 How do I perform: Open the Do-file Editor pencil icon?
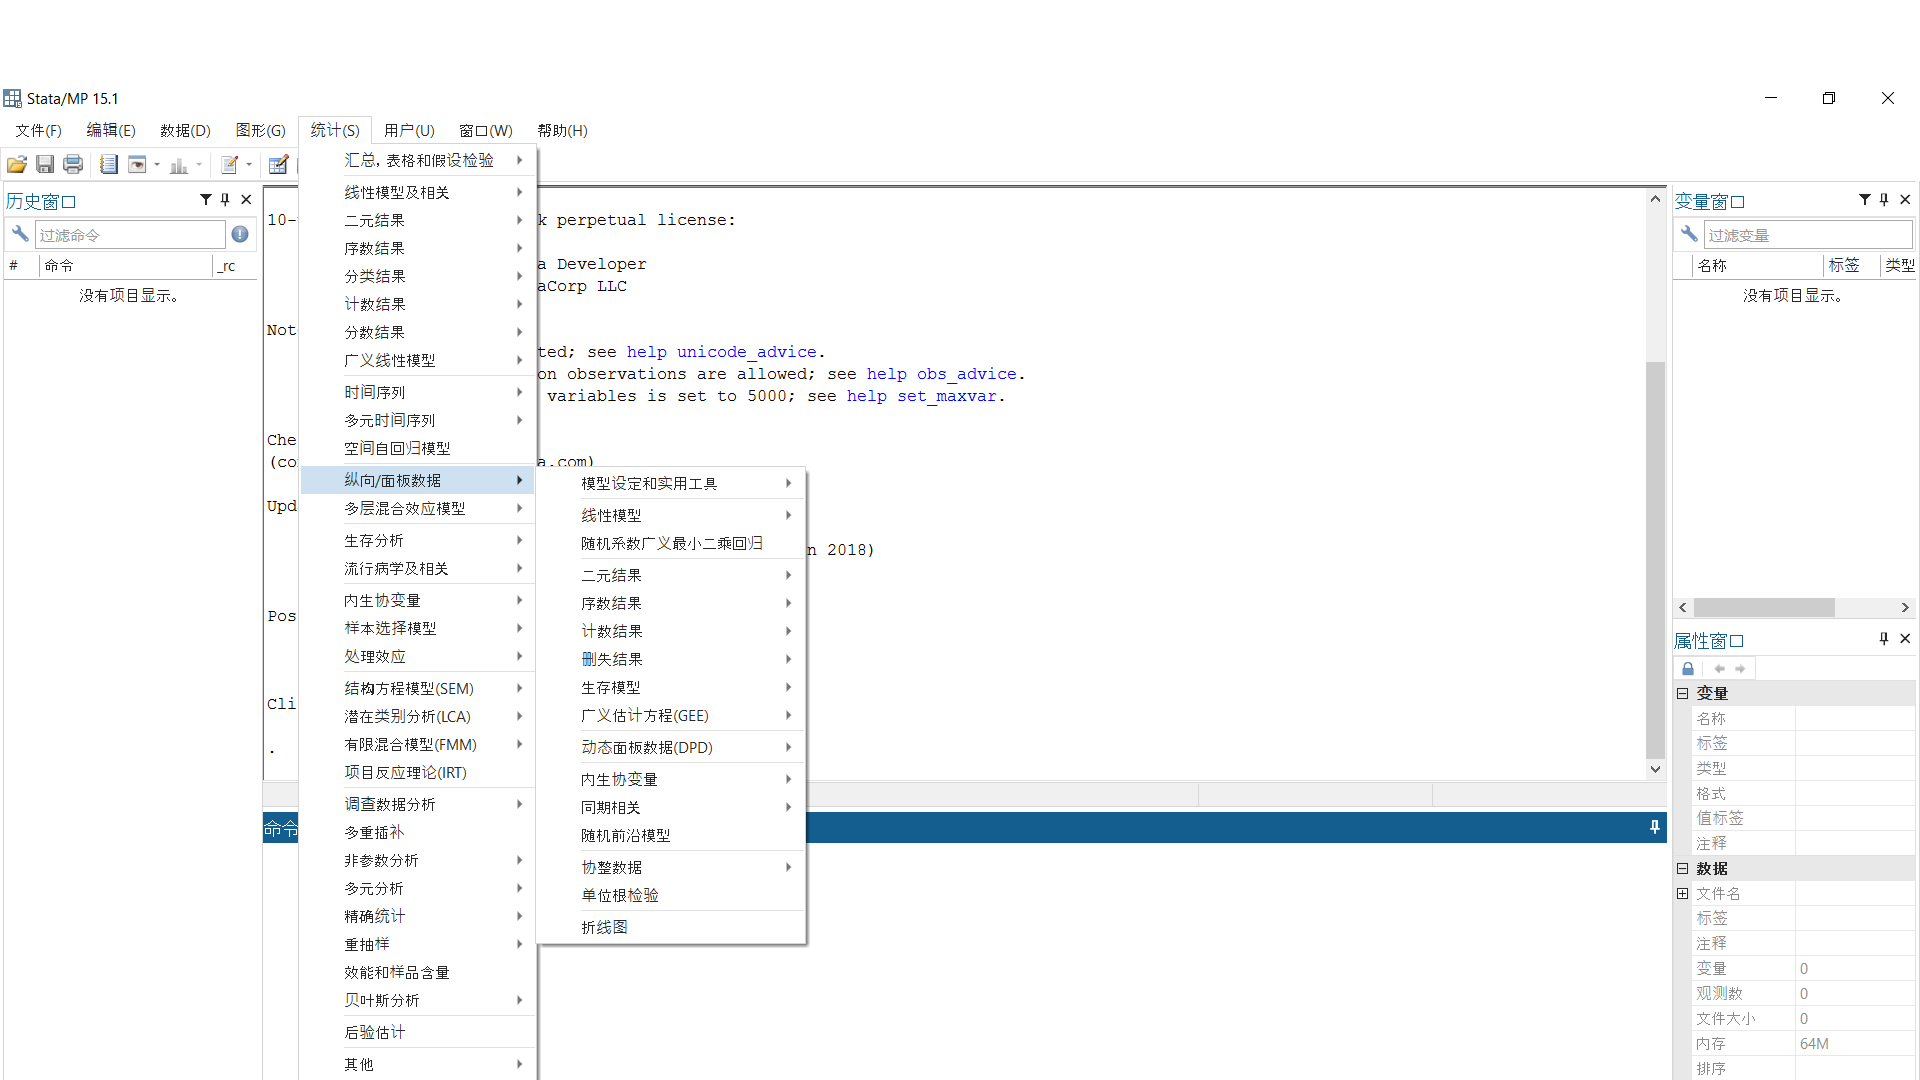[x=230, y=165]
